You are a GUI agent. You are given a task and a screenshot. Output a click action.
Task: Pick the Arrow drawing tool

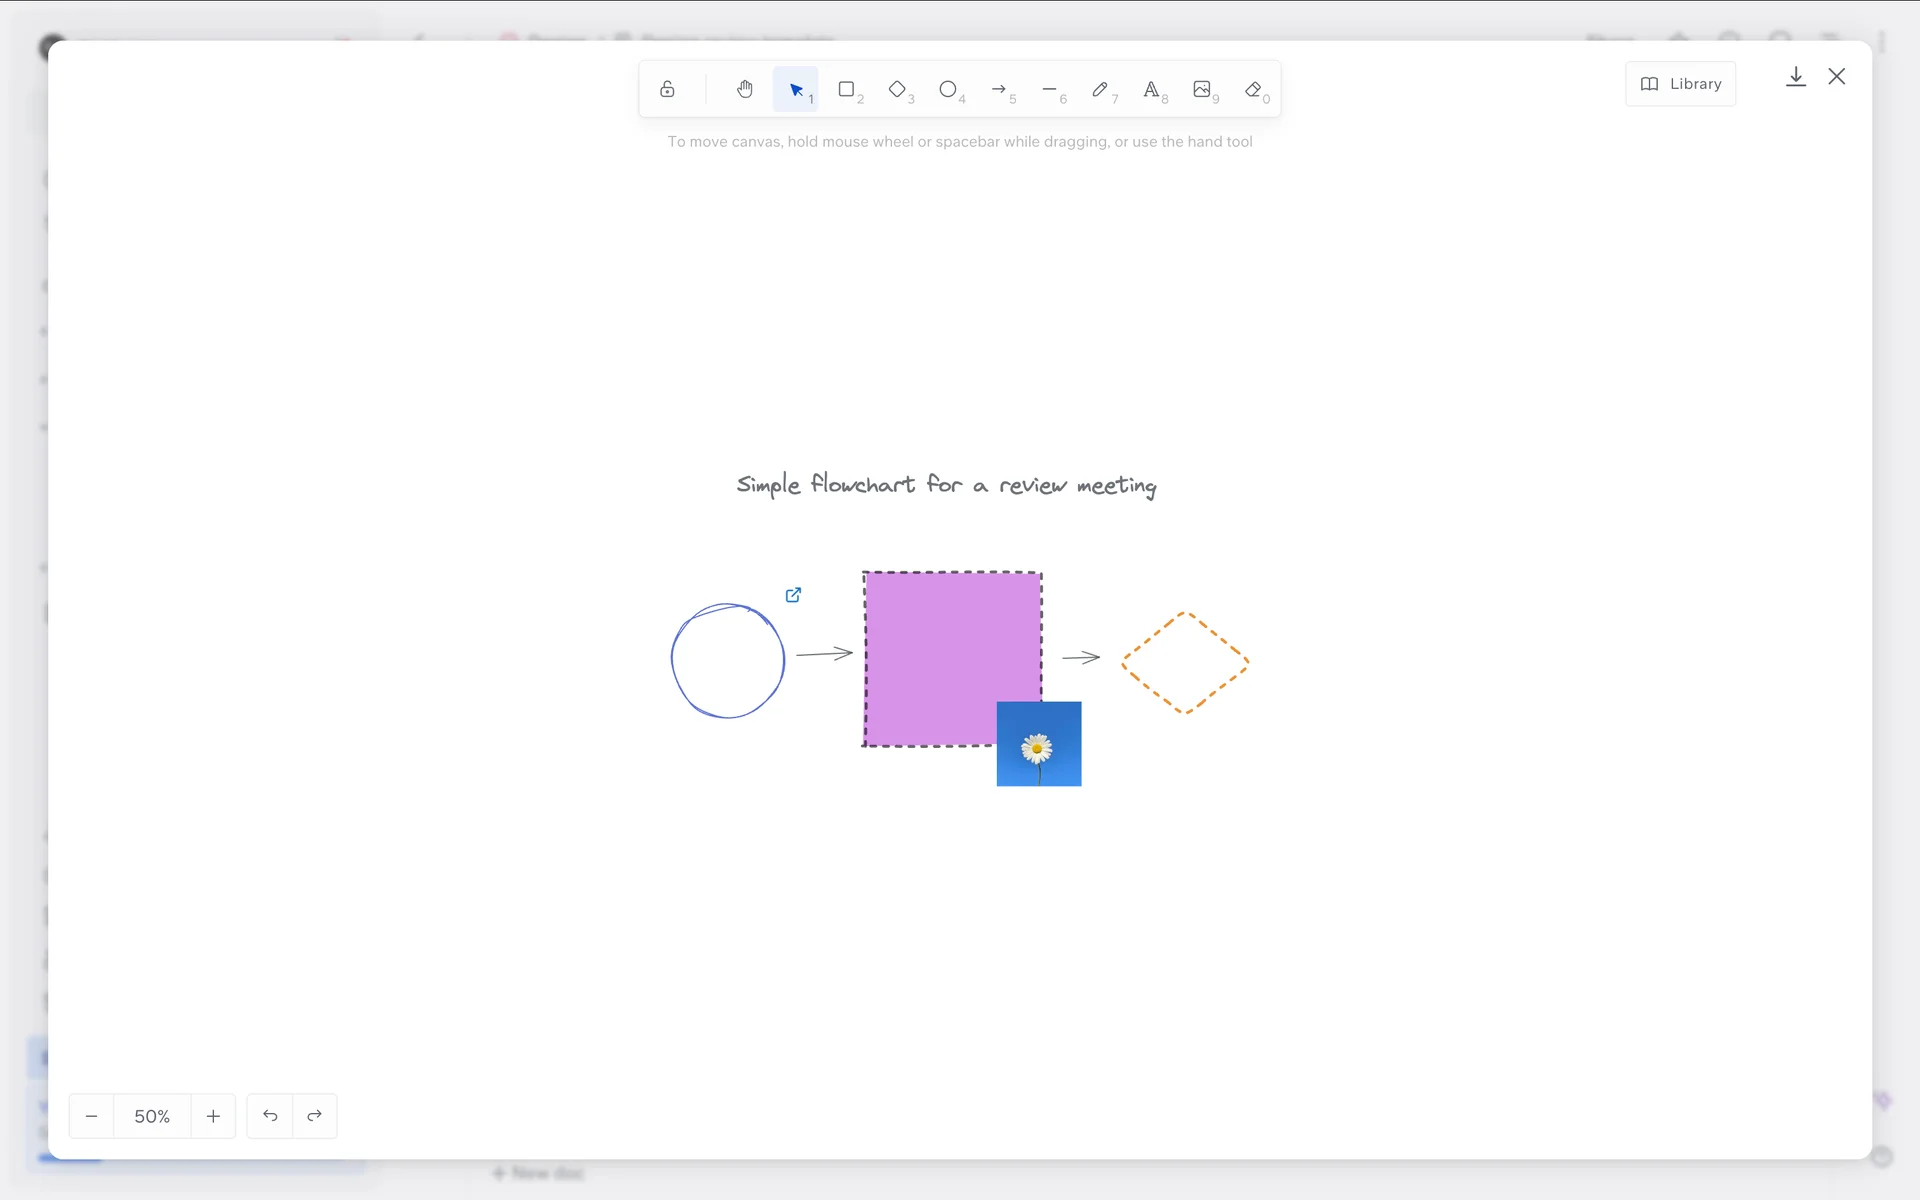pyautogui.click(x=999, y=89)
